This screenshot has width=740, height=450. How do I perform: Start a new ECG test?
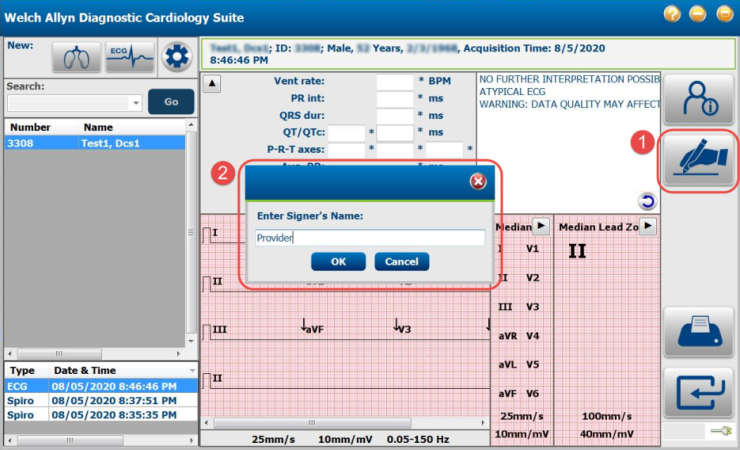pyautogui.click(x=130, y=57)
